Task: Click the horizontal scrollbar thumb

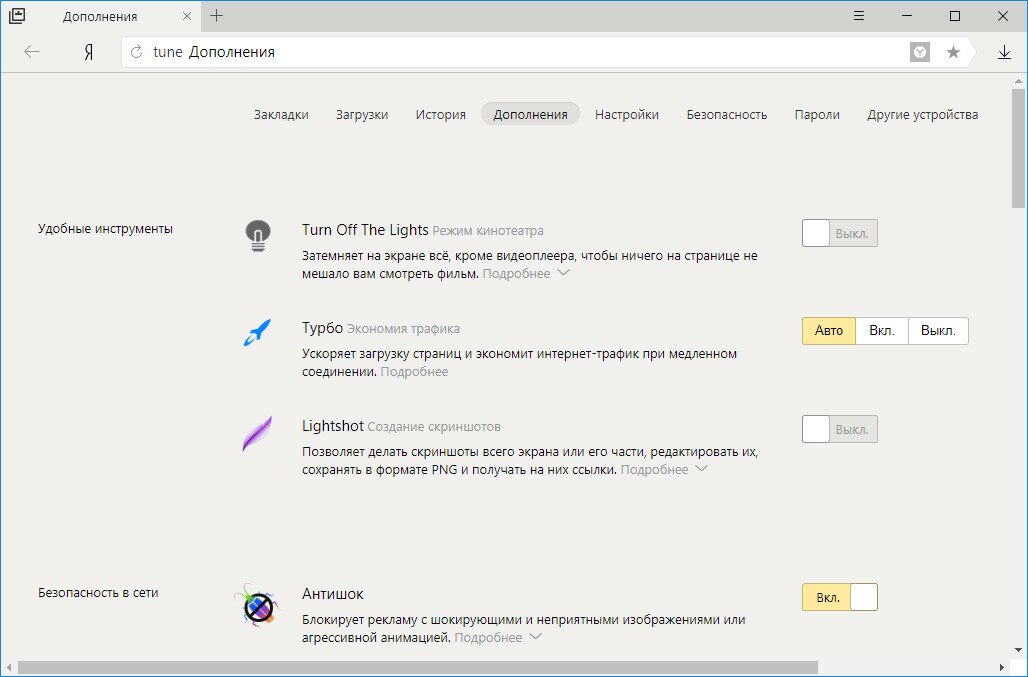Action: coord(418,667)
